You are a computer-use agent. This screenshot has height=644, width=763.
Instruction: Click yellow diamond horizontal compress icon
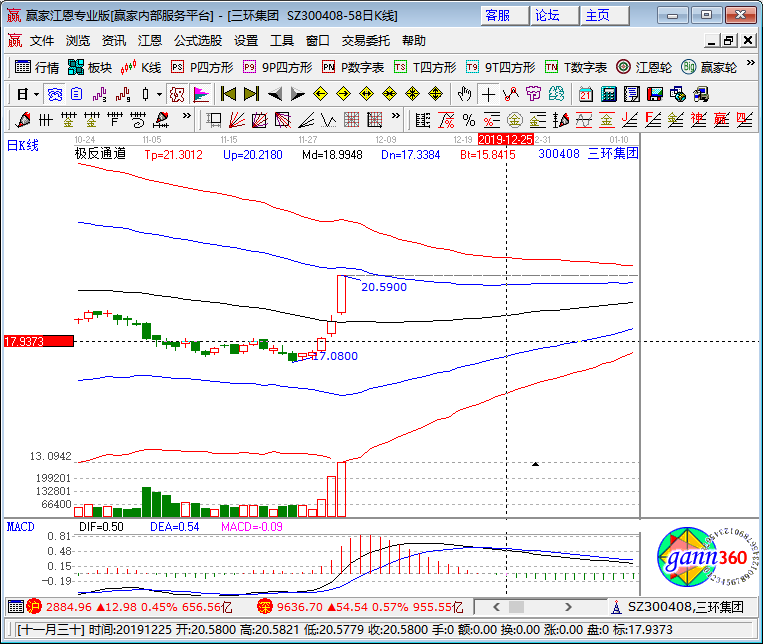(x=389, y=94)
